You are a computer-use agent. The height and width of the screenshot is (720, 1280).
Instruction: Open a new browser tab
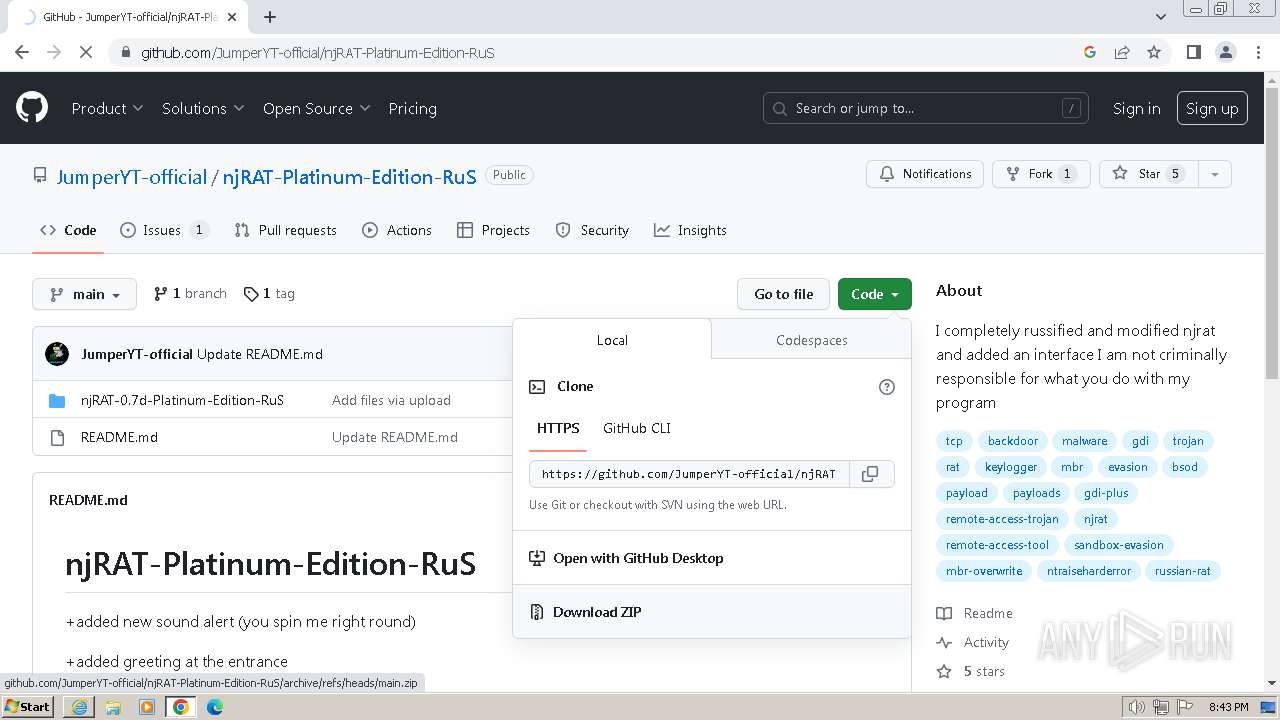tap(270, 17)
